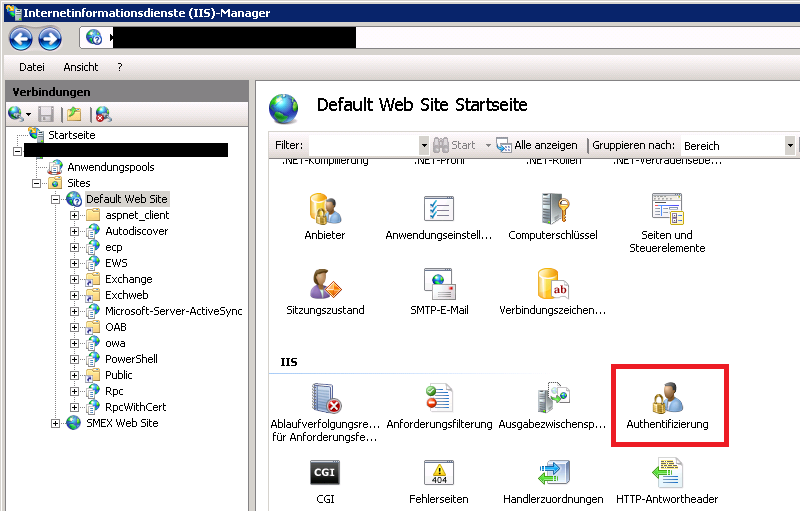Open the Handlerzuordnungen icon
This screenshot has width=800, height=511.
tap(552, 474)
